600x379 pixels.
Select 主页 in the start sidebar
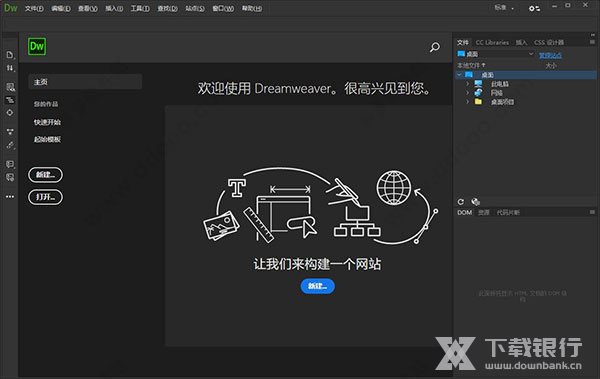[85, 82]
